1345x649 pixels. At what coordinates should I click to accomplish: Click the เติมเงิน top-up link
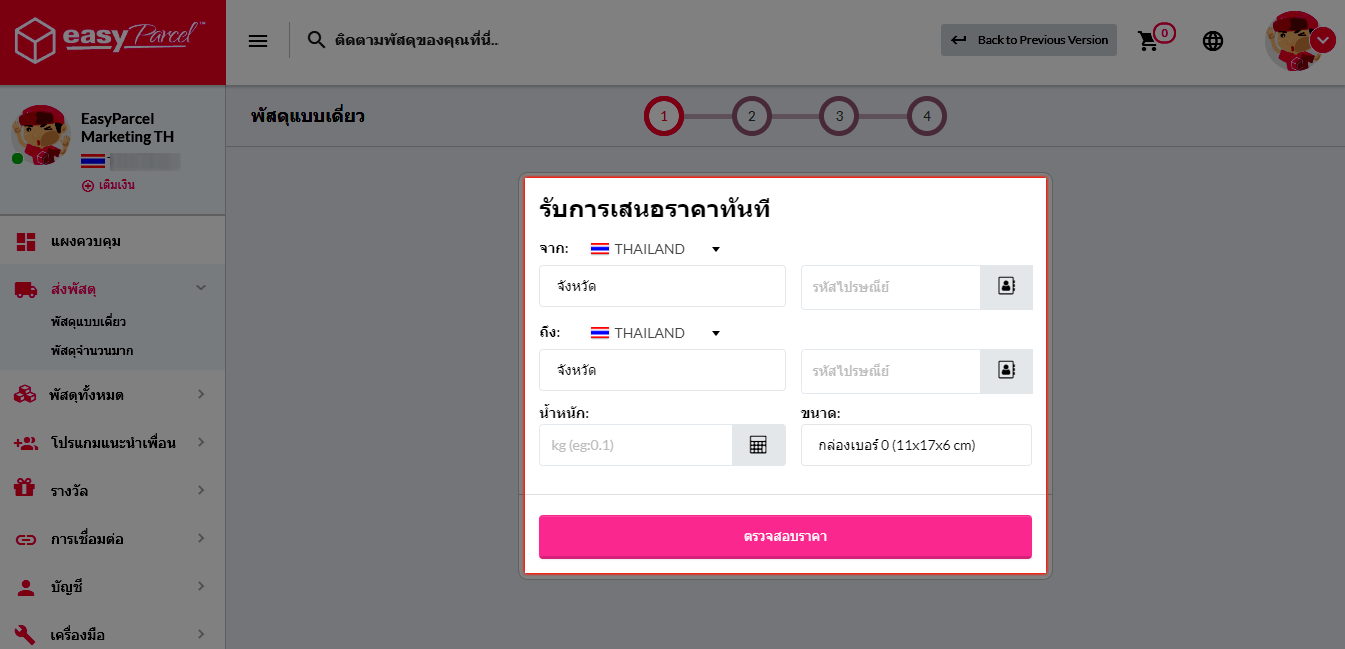[x=109, y=185]
